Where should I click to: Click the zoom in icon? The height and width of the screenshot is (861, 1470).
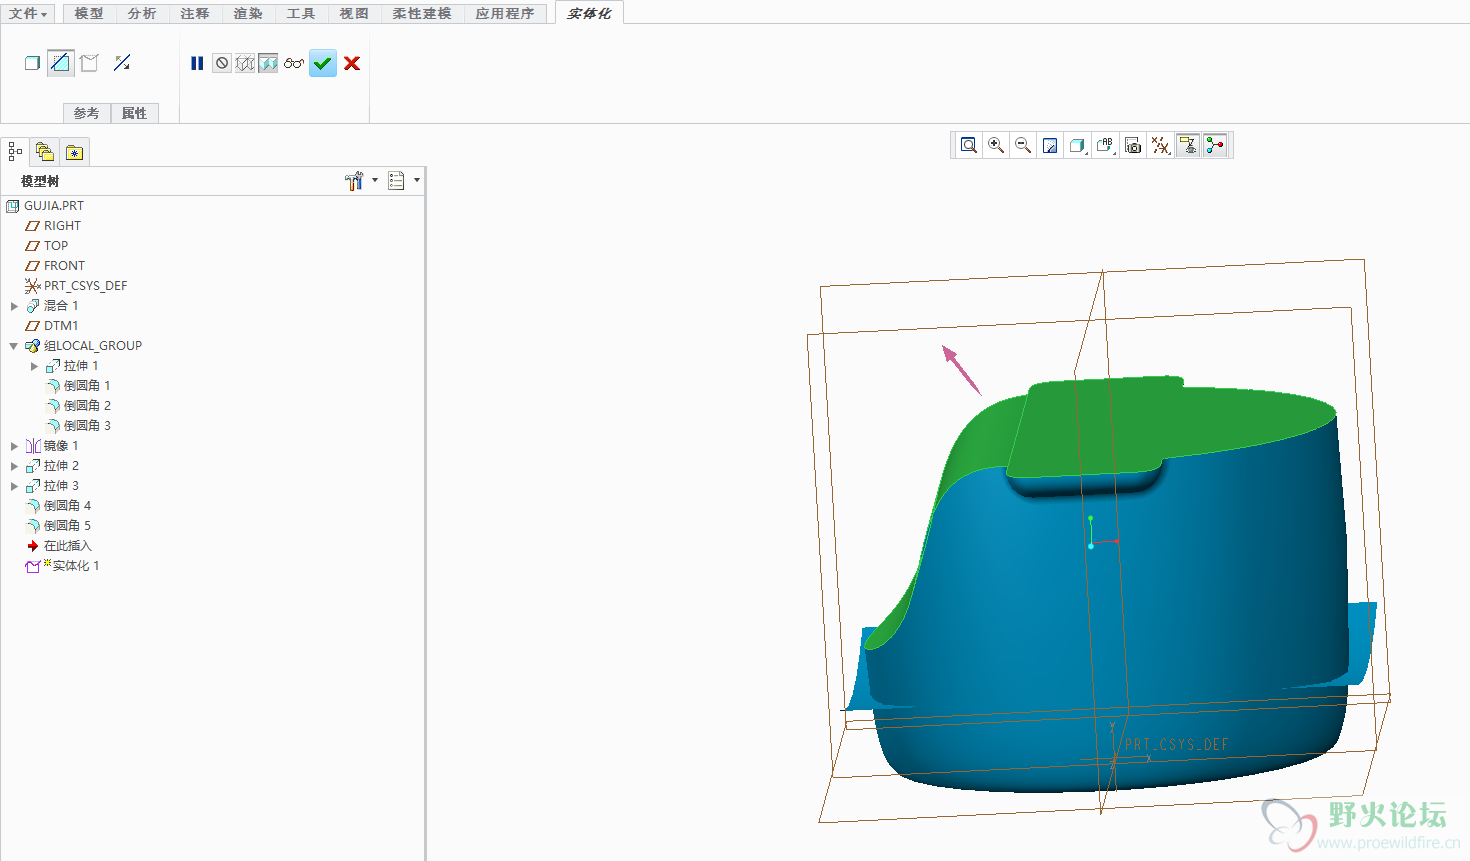click(x=996, y=145)
